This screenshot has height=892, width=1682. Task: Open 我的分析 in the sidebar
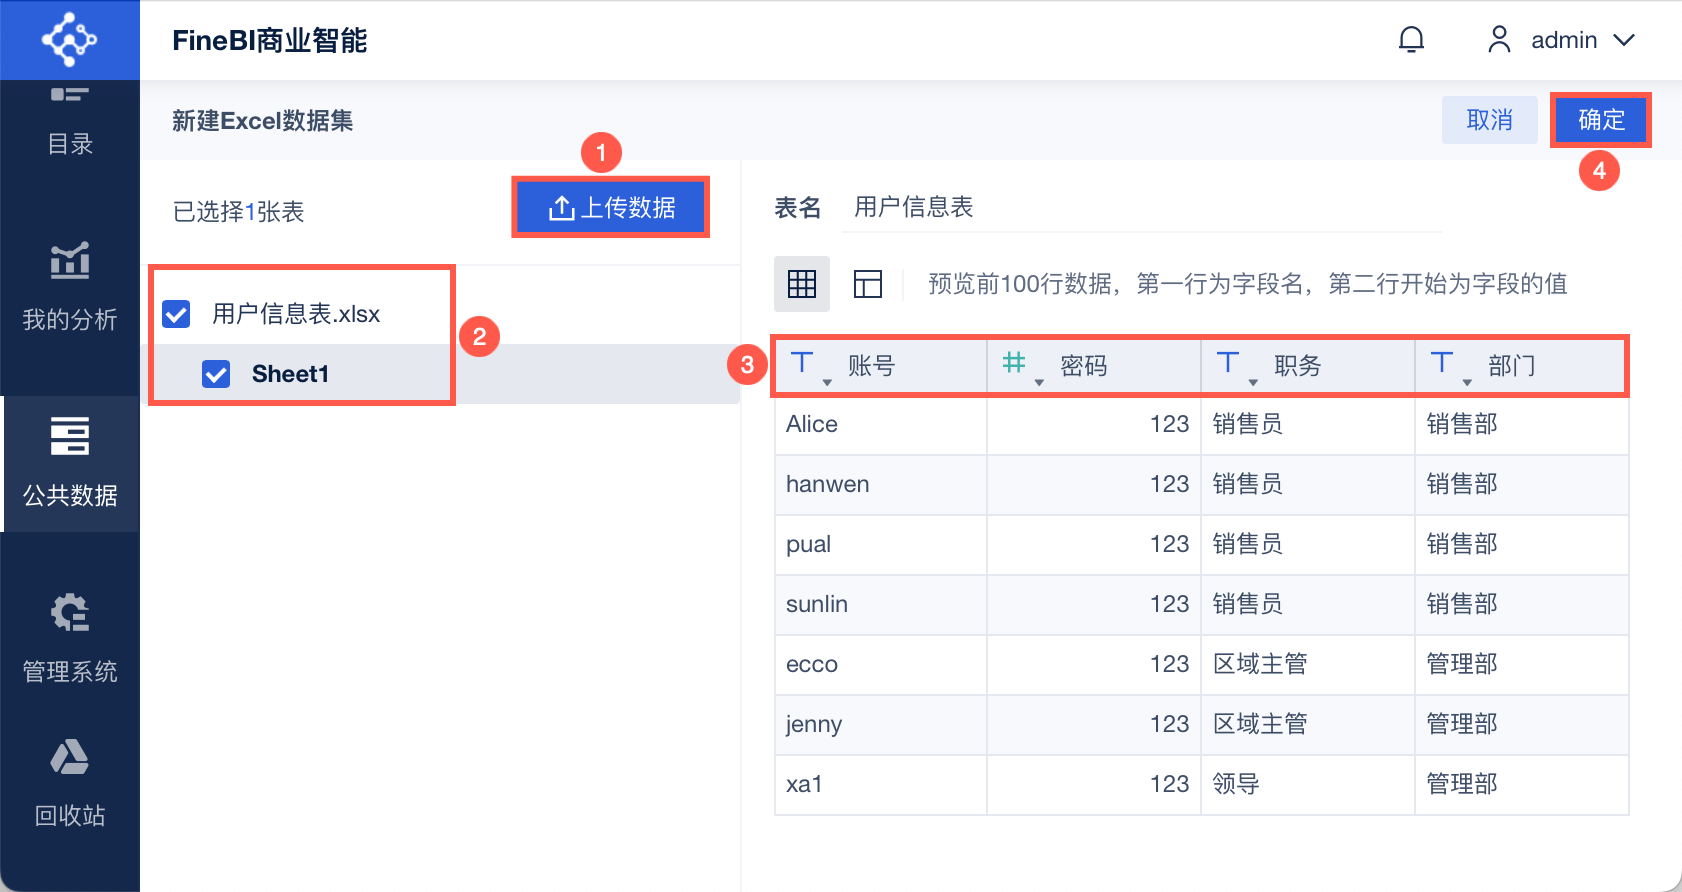70,286
